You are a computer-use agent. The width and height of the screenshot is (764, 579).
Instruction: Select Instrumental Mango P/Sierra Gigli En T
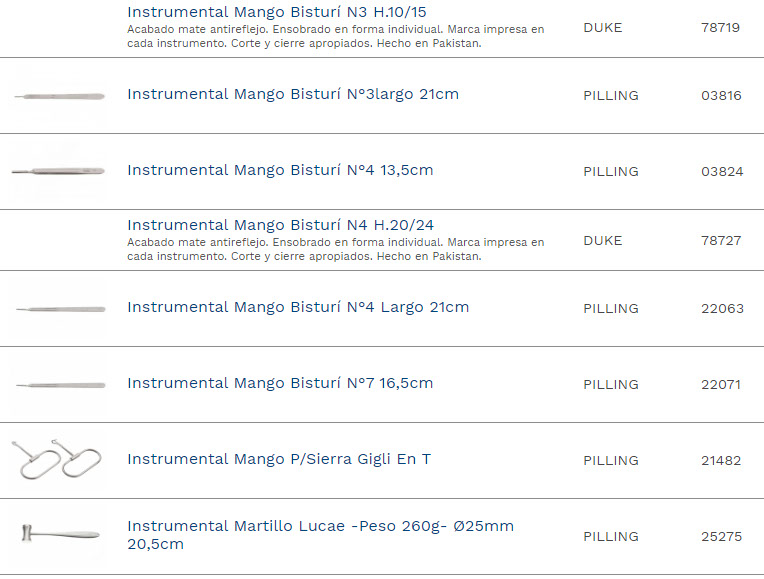pos(279,459)
